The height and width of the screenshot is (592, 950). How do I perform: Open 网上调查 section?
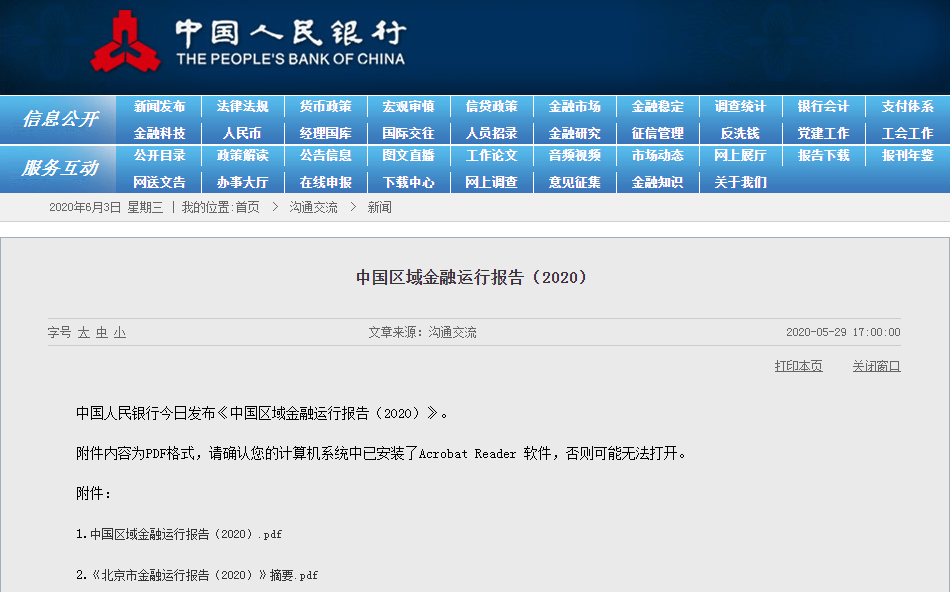coord(491,182)
